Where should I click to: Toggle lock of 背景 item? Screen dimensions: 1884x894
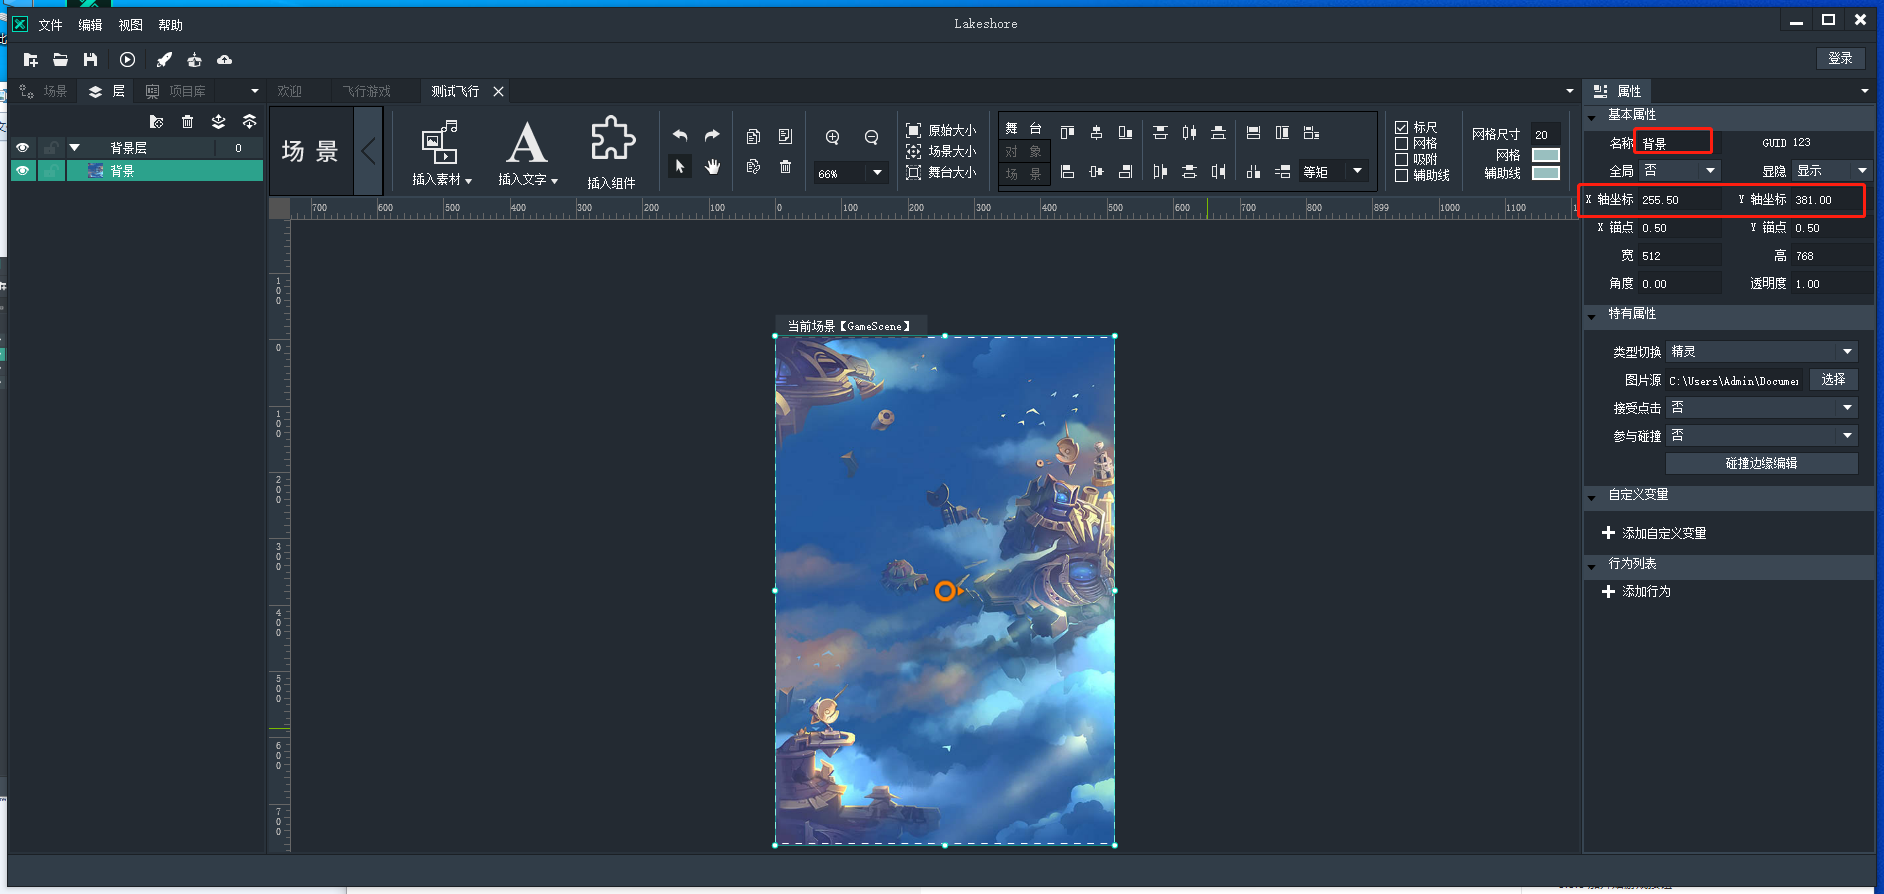[50, 171]
